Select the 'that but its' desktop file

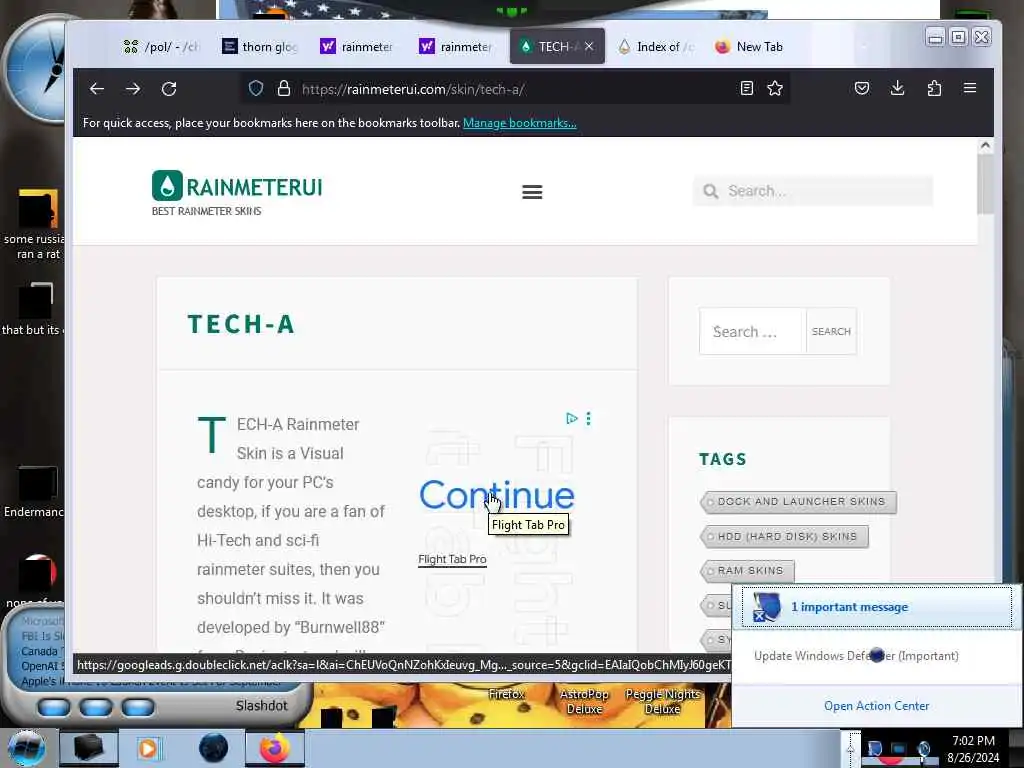(x=33, y=309)
